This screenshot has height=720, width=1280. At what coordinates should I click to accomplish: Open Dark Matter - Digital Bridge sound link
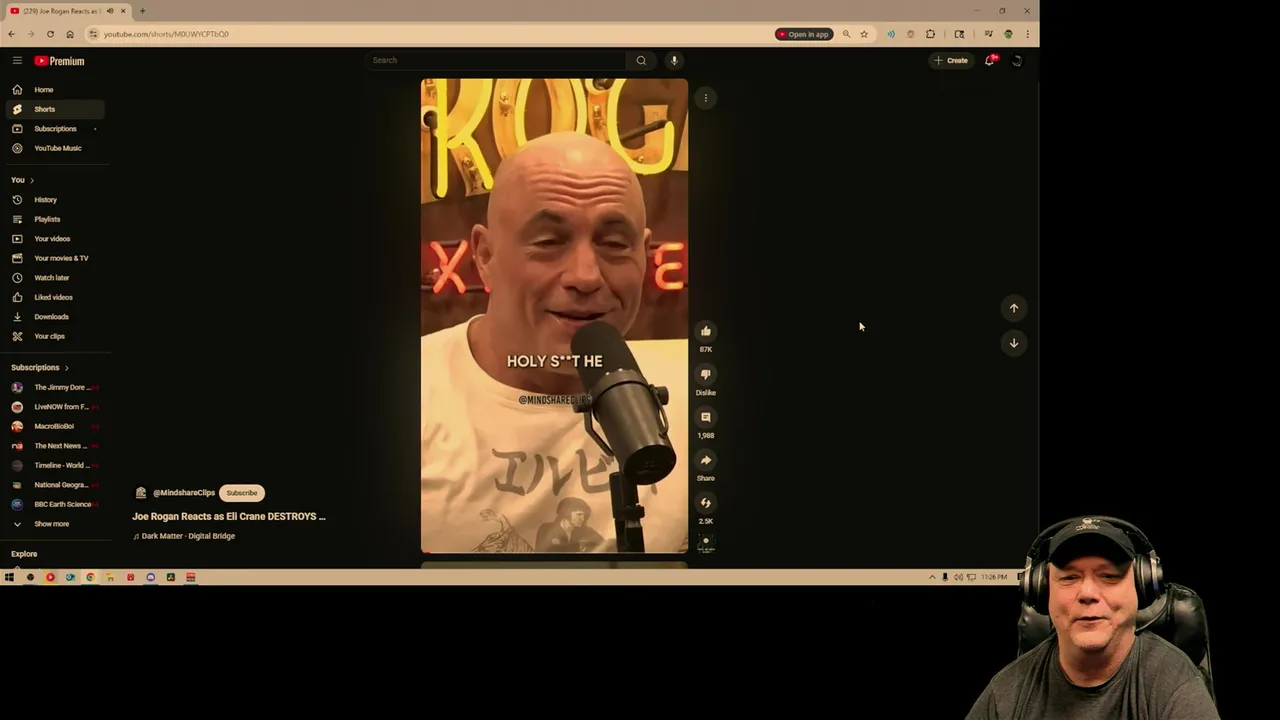(188, 536)
